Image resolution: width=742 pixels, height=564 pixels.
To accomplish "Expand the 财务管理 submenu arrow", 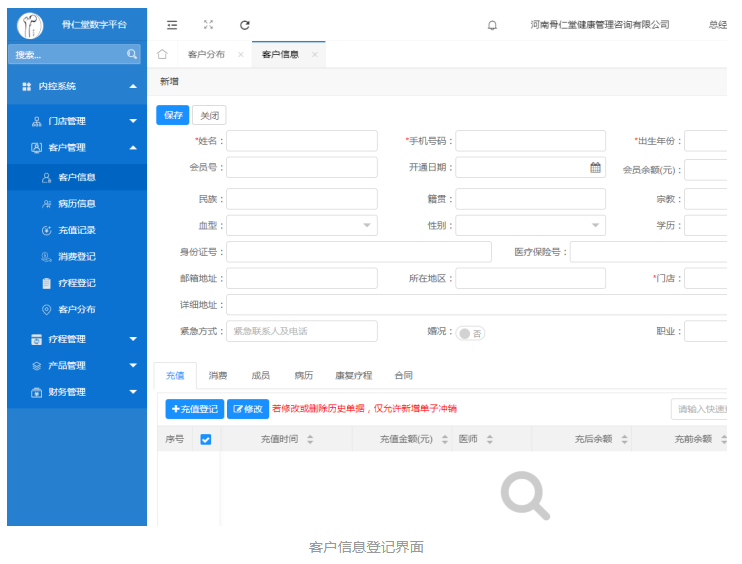I will point(133,392).
